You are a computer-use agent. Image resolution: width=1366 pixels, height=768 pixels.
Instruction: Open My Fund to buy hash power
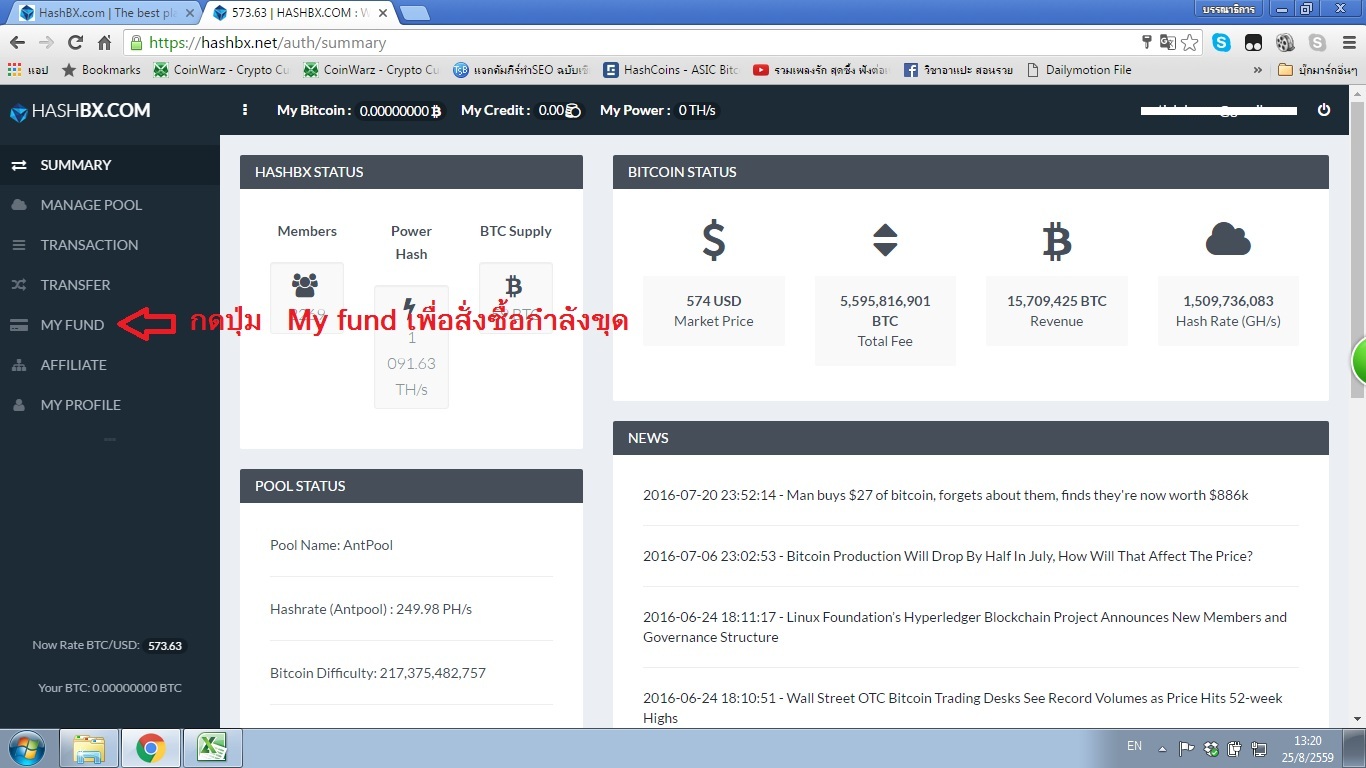[x=110, y=325]
